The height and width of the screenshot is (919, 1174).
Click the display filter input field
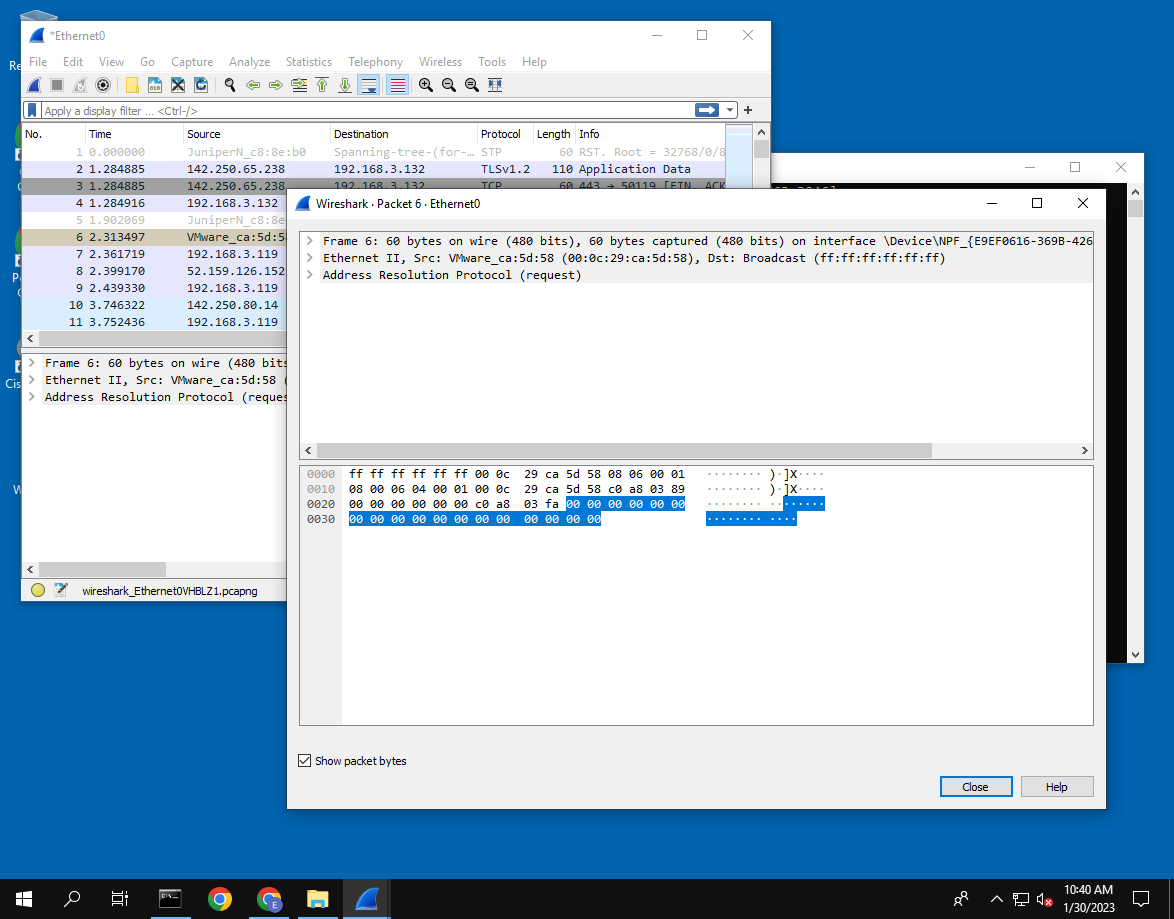tap(367, 110)
